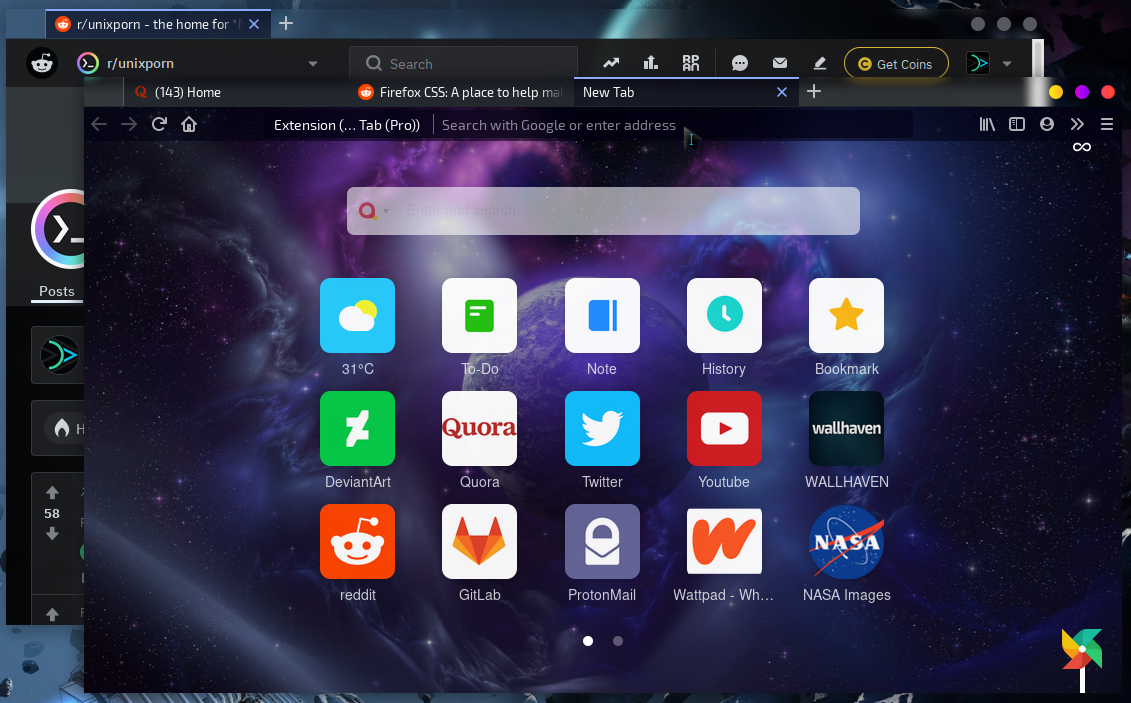Expand toolbar overflow chevrons

click(1077, 124)
